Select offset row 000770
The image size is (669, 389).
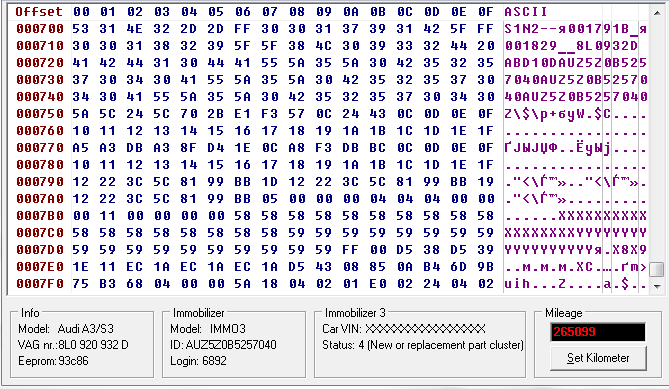coord(40,148)
